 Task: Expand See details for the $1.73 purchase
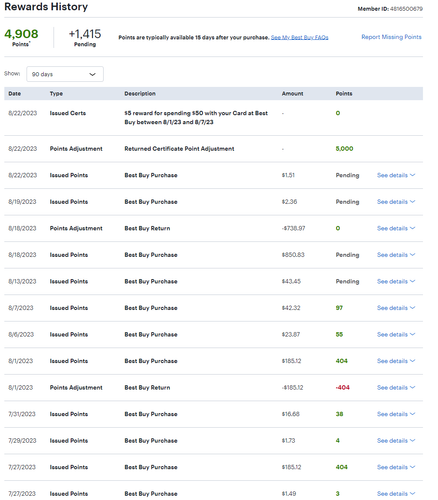[x=396, y=441]
